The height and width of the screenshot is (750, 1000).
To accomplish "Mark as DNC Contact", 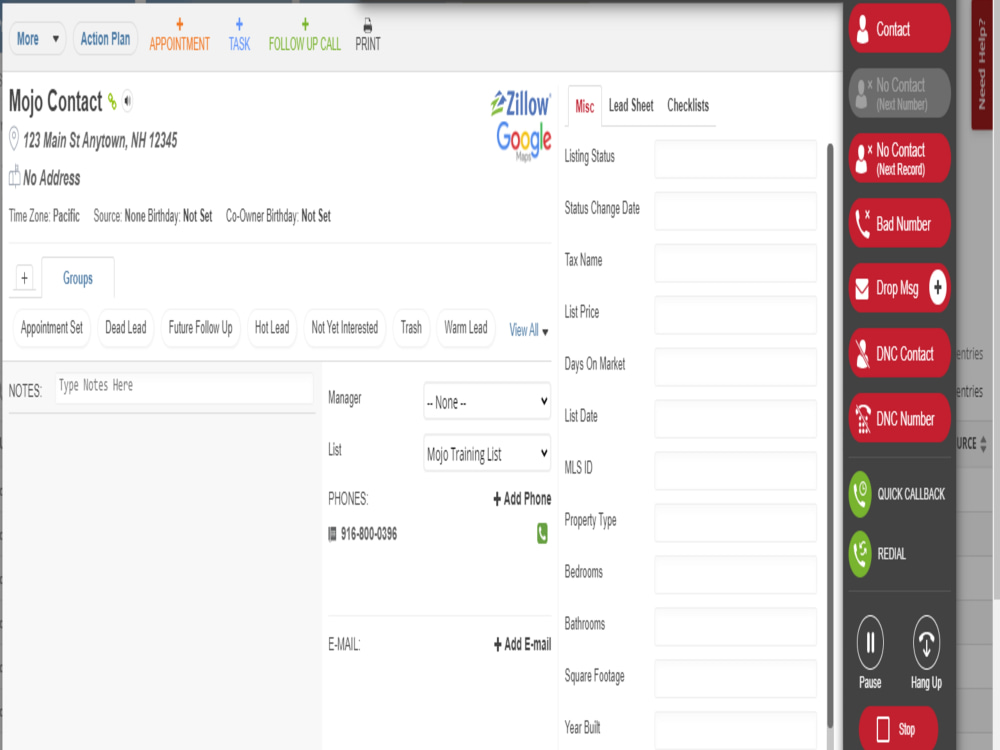I will [x=899, y=353].
